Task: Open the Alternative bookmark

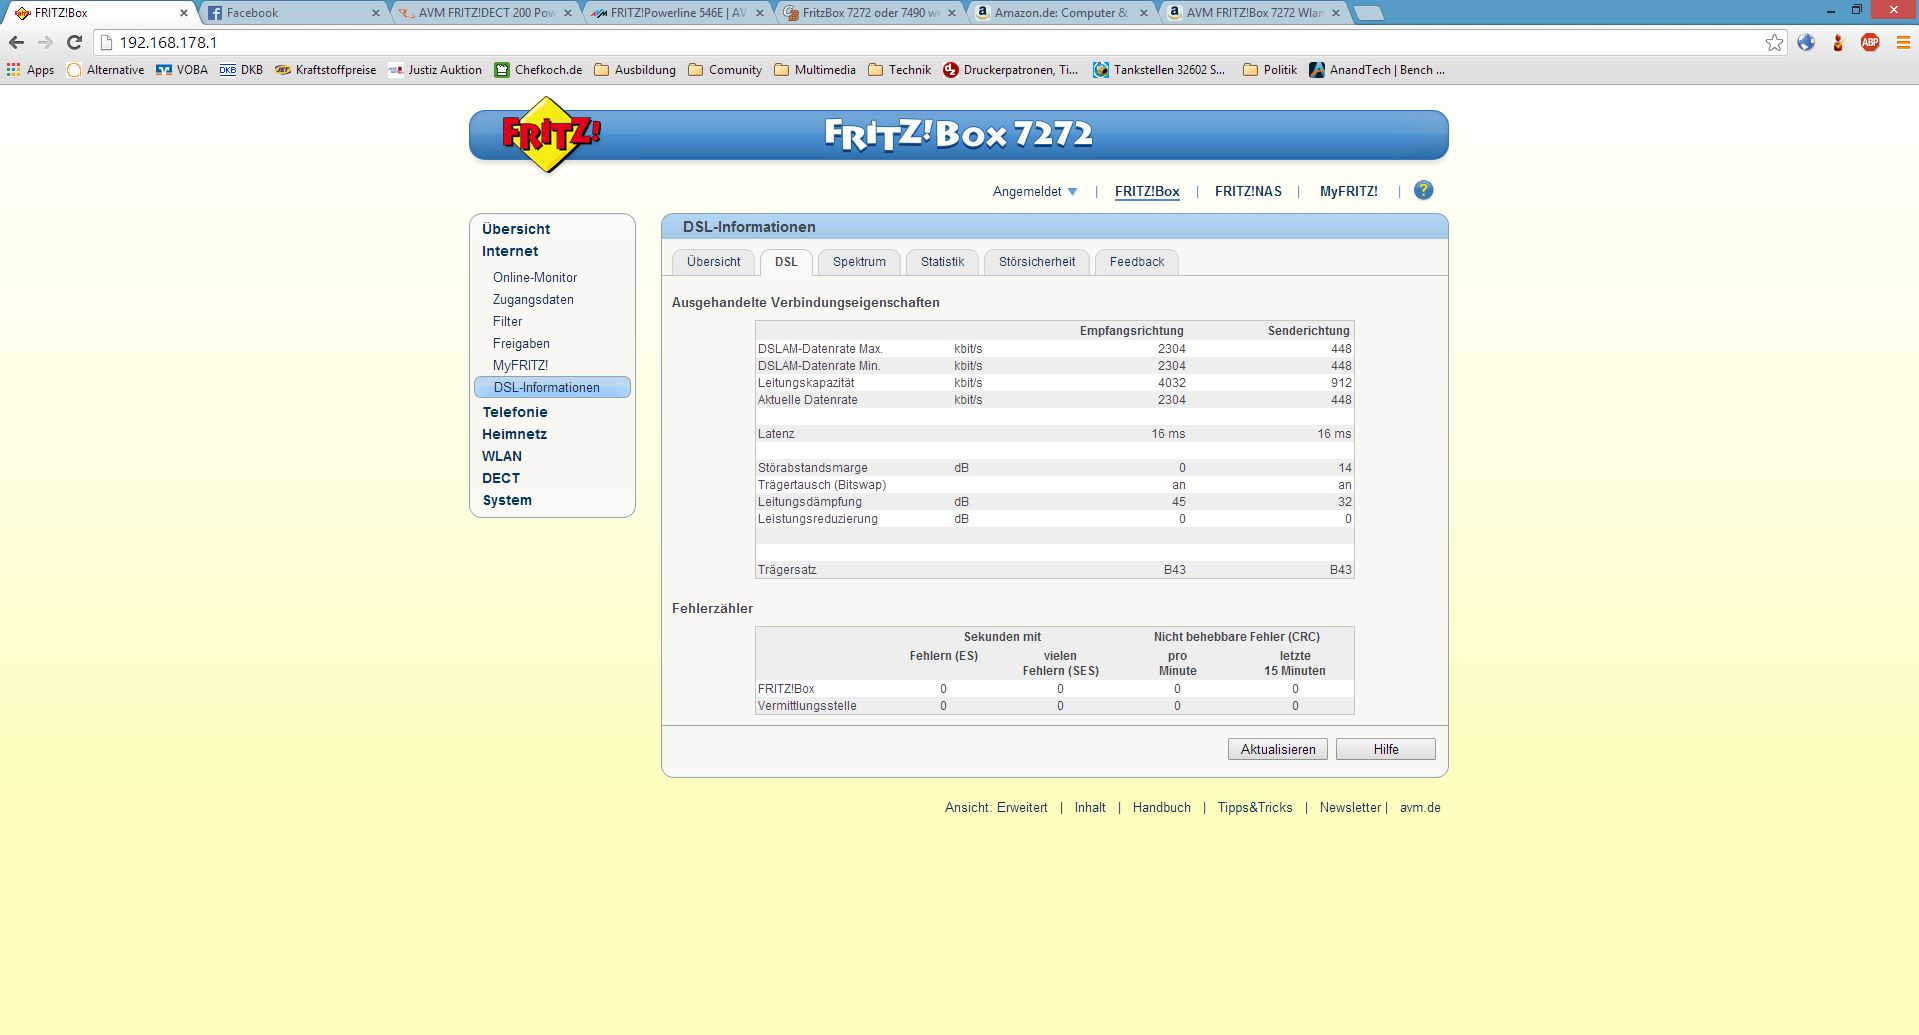Action: tap(105, 70)
